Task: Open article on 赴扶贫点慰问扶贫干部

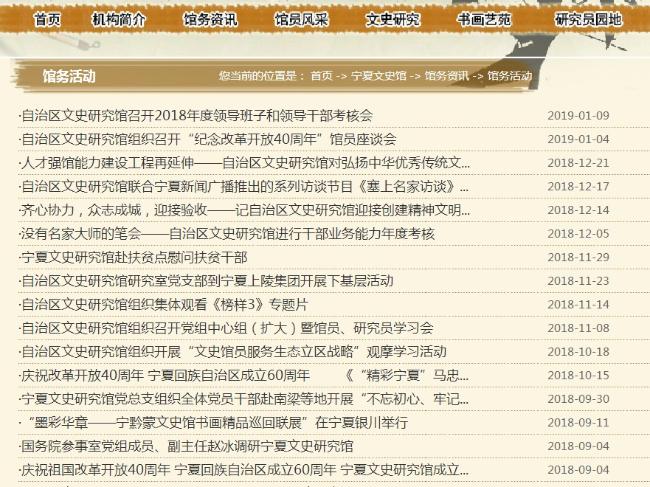Action: (133, 257)
